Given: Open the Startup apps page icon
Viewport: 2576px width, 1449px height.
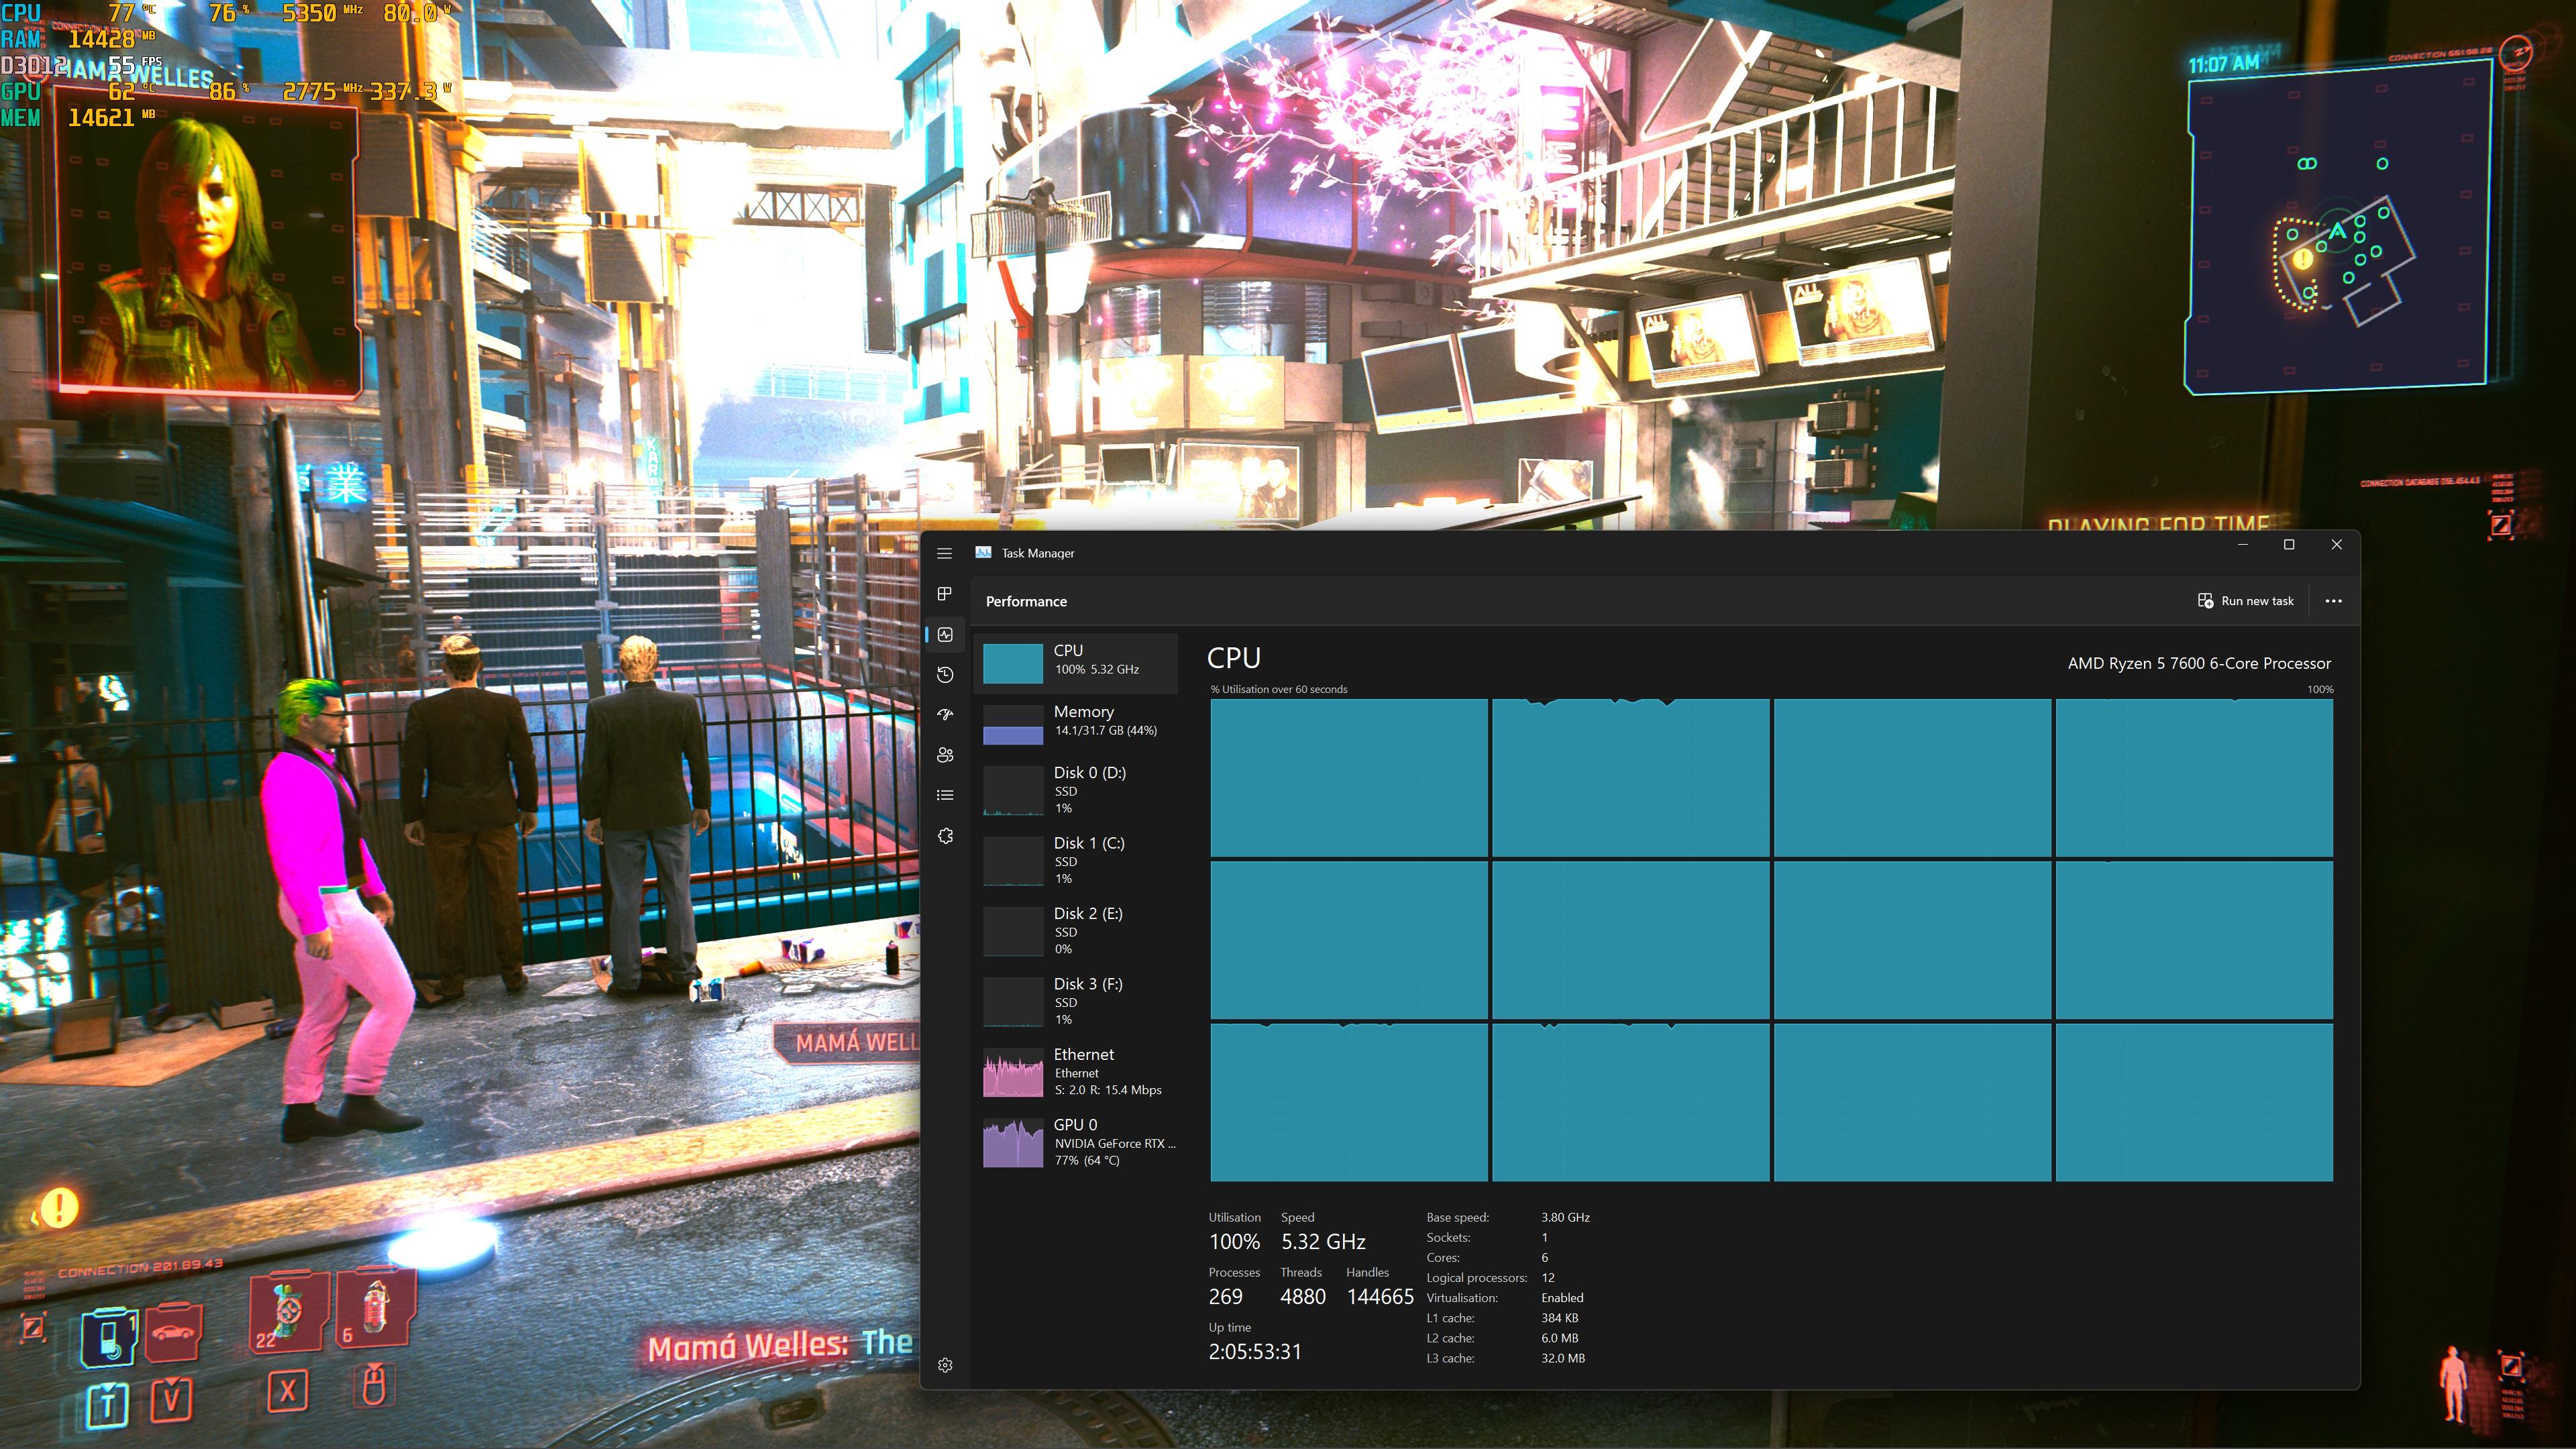Looking at the screenshot, I should (x=944, y=715).
